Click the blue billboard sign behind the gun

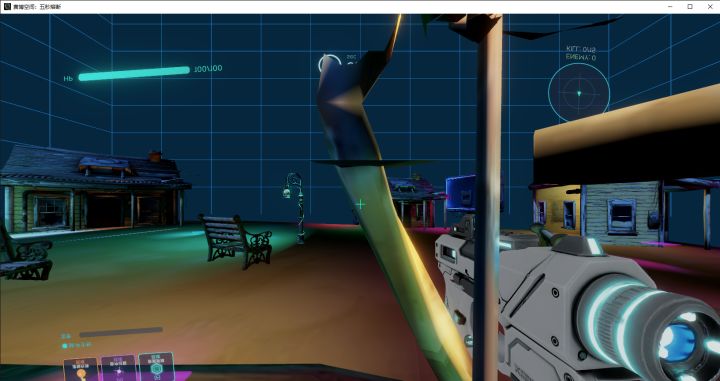point(461,193)
